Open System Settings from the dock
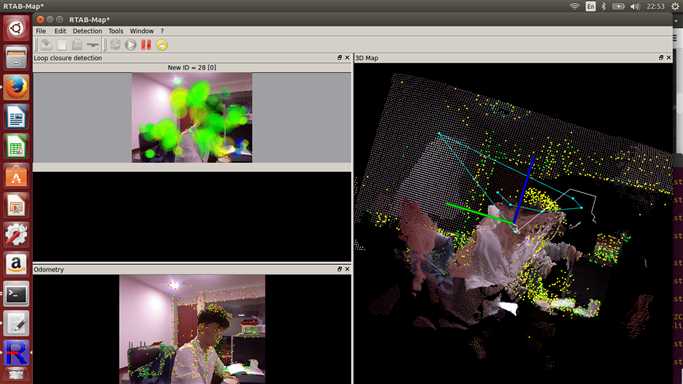The height and width of the screenshot is (384, 683). point(16,236)
